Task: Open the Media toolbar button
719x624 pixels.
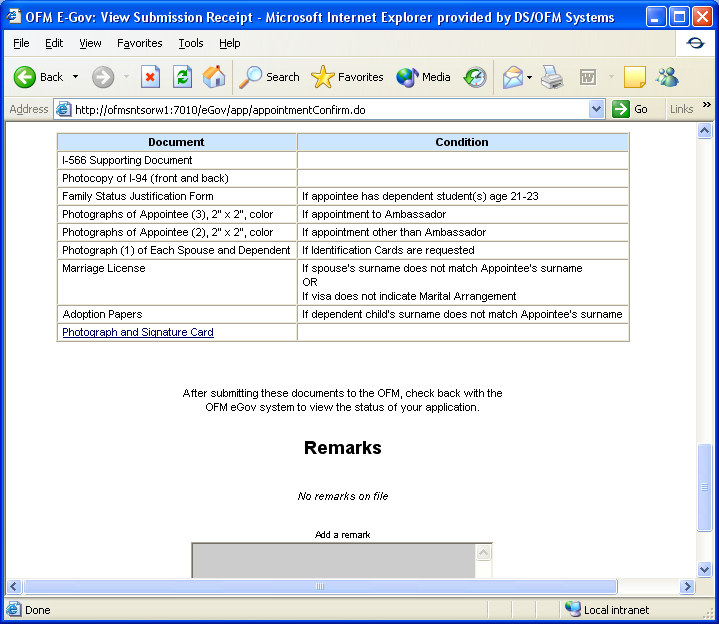Action: 423,77
